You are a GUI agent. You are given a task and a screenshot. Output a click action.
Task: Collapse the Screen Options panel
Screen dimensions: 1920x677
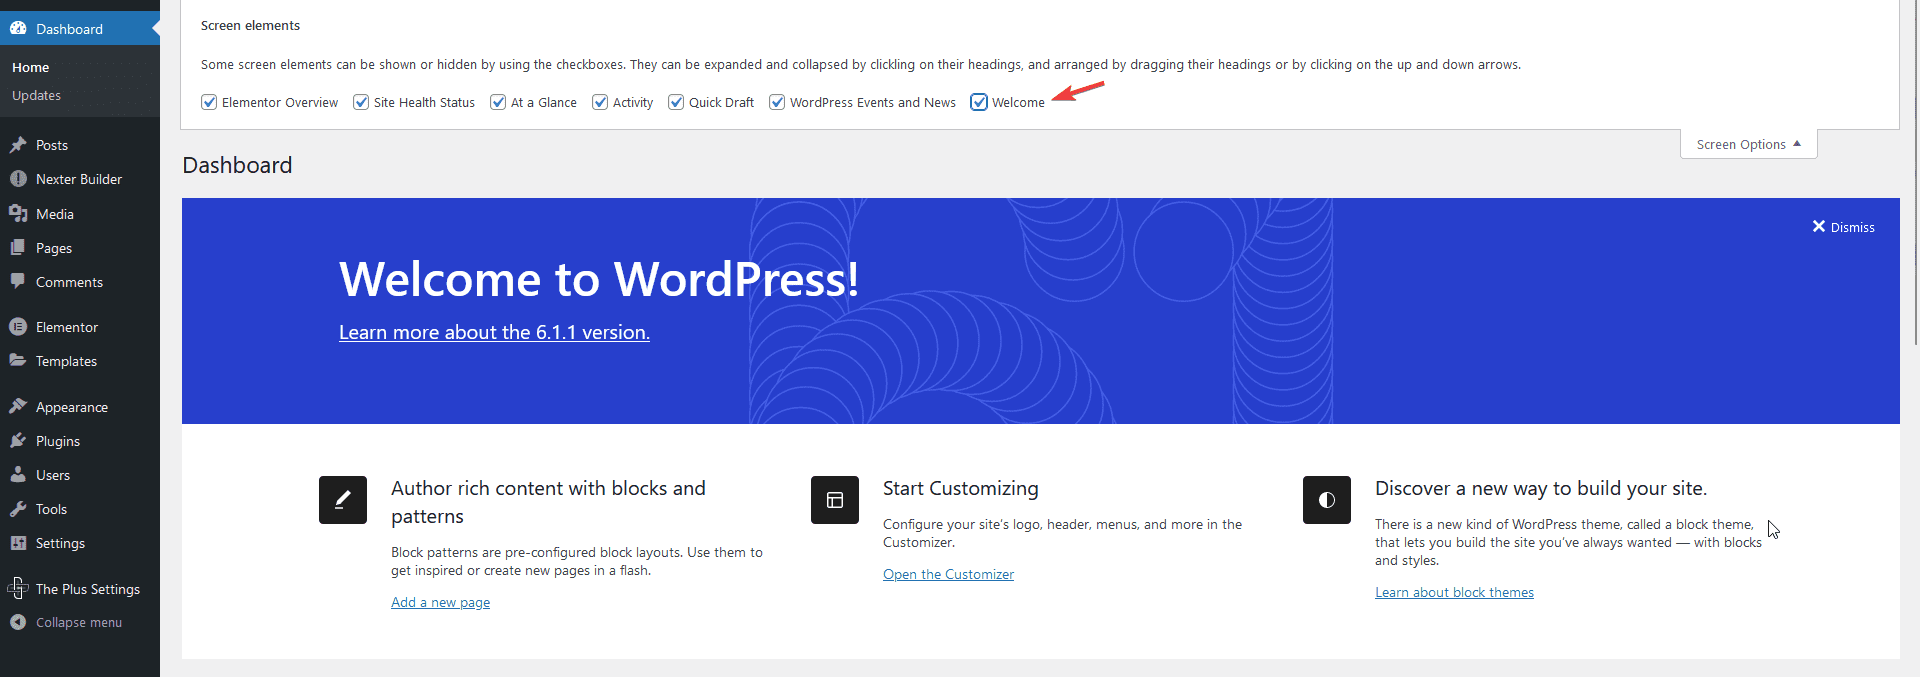coord(1748,144)
